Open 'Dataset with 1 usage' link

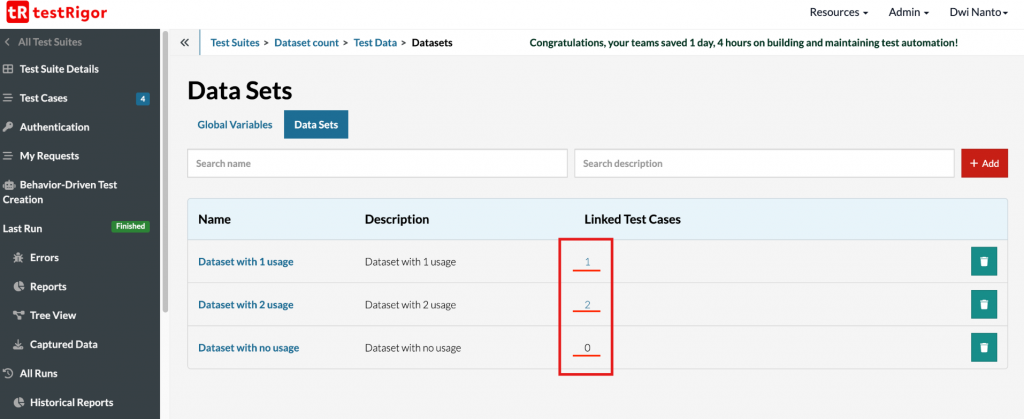245,262
